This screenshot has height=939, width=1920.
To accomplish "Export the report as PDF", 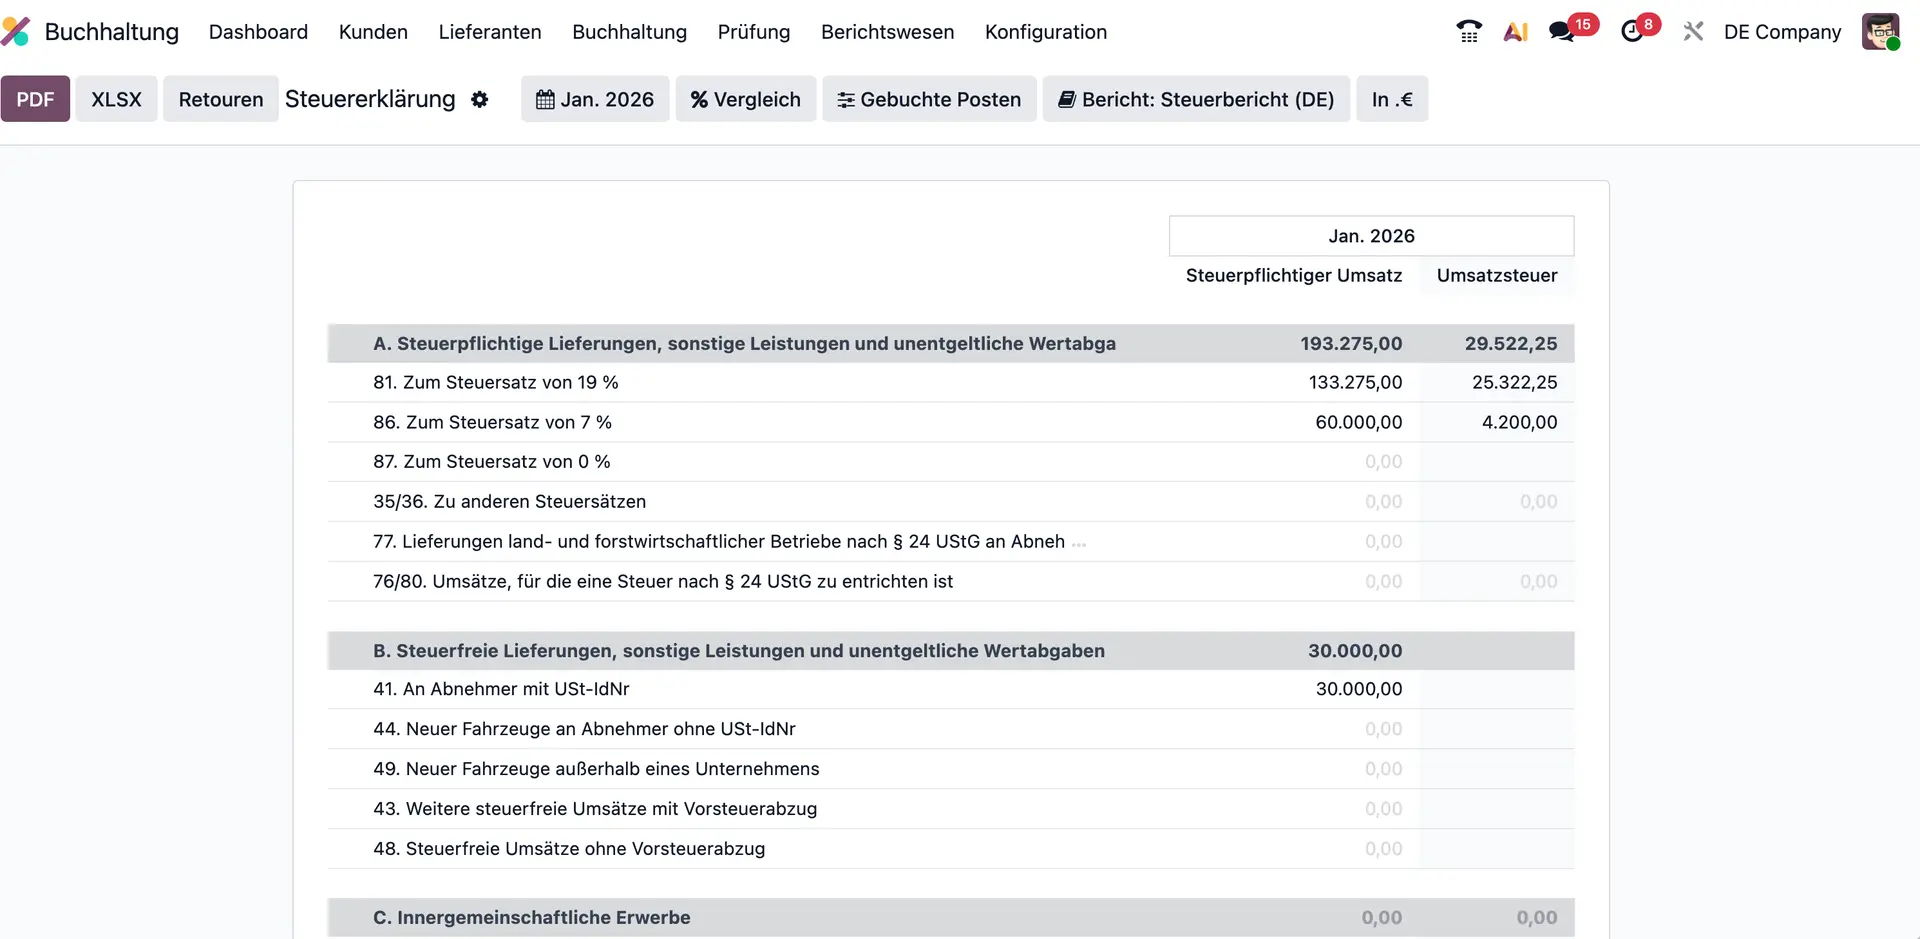I will [x=35, y=99].
